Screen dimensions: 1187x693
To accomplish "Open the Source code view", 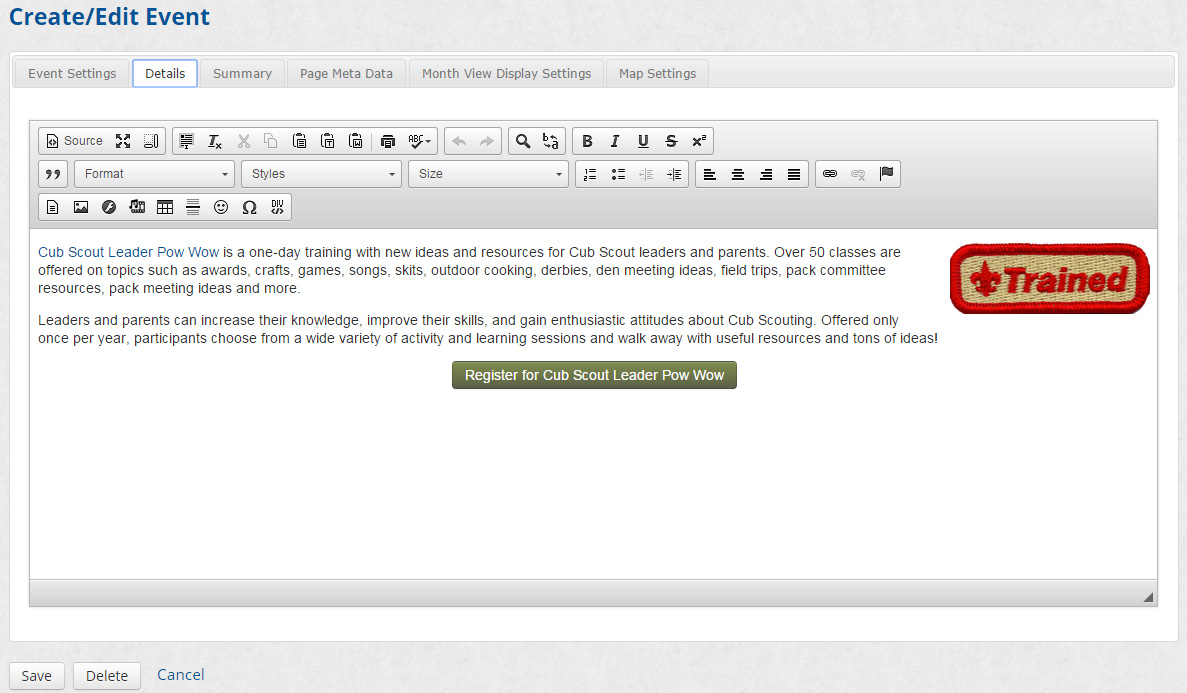I will click(x=74, y=141).
